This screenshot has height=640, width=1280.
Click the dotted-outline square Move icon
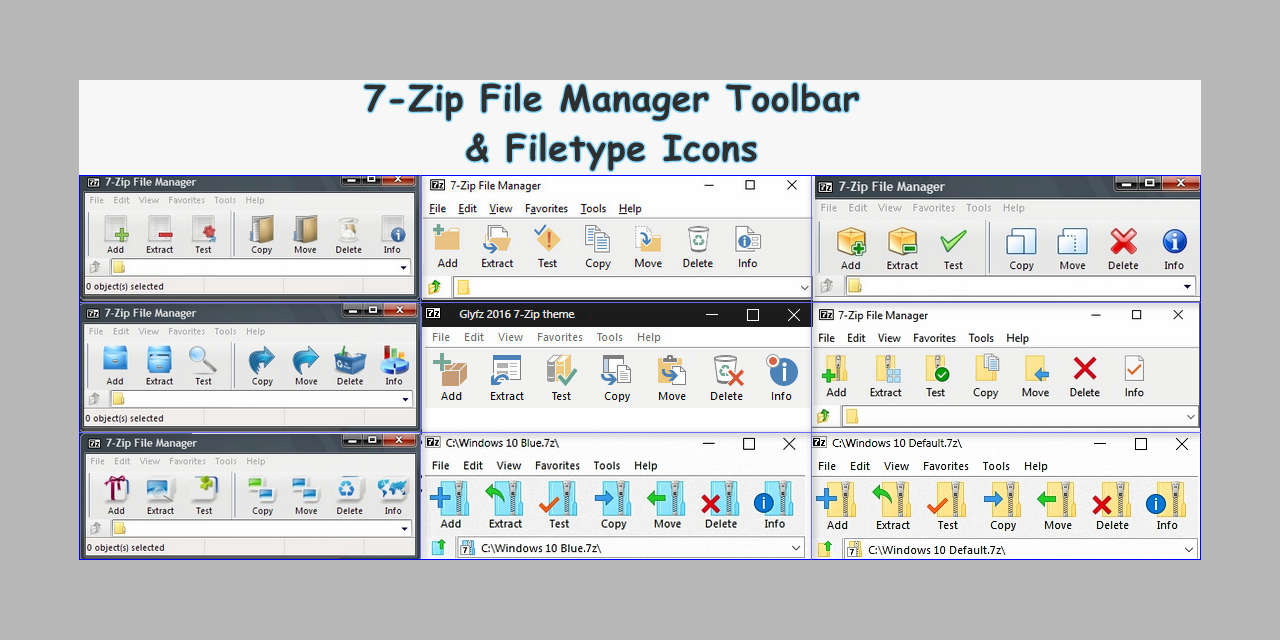(1072, 242)
